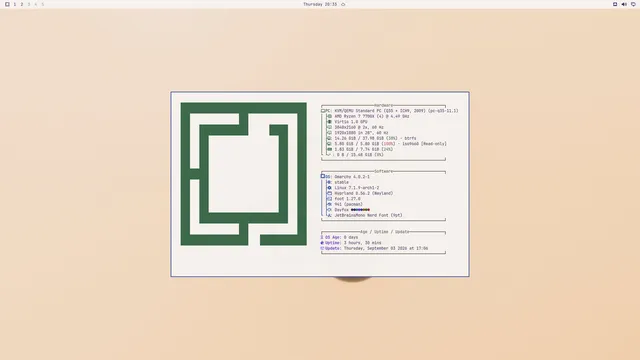Click the font icon beside JetBrainsMono Nerd Font
This screenshot has height=360, width=640.
click(329, 216)
